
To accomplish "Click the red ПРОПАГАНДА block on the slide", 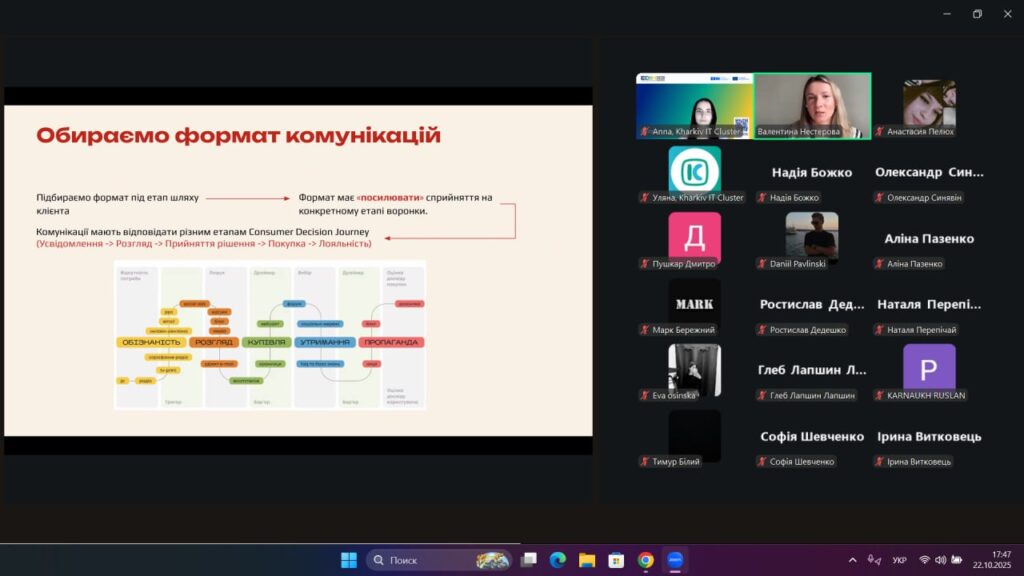I will pos(391,342).
